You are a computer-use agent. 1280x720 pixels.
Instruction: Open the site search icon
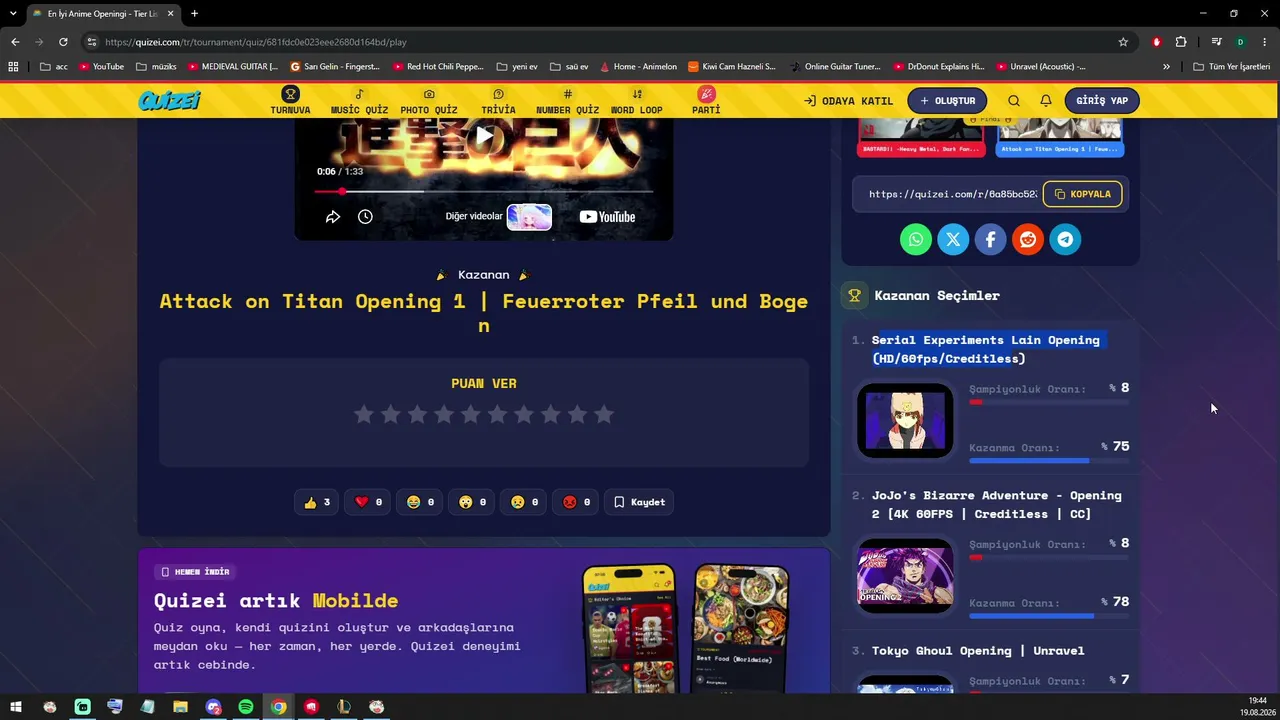[x=1014, y=101]
